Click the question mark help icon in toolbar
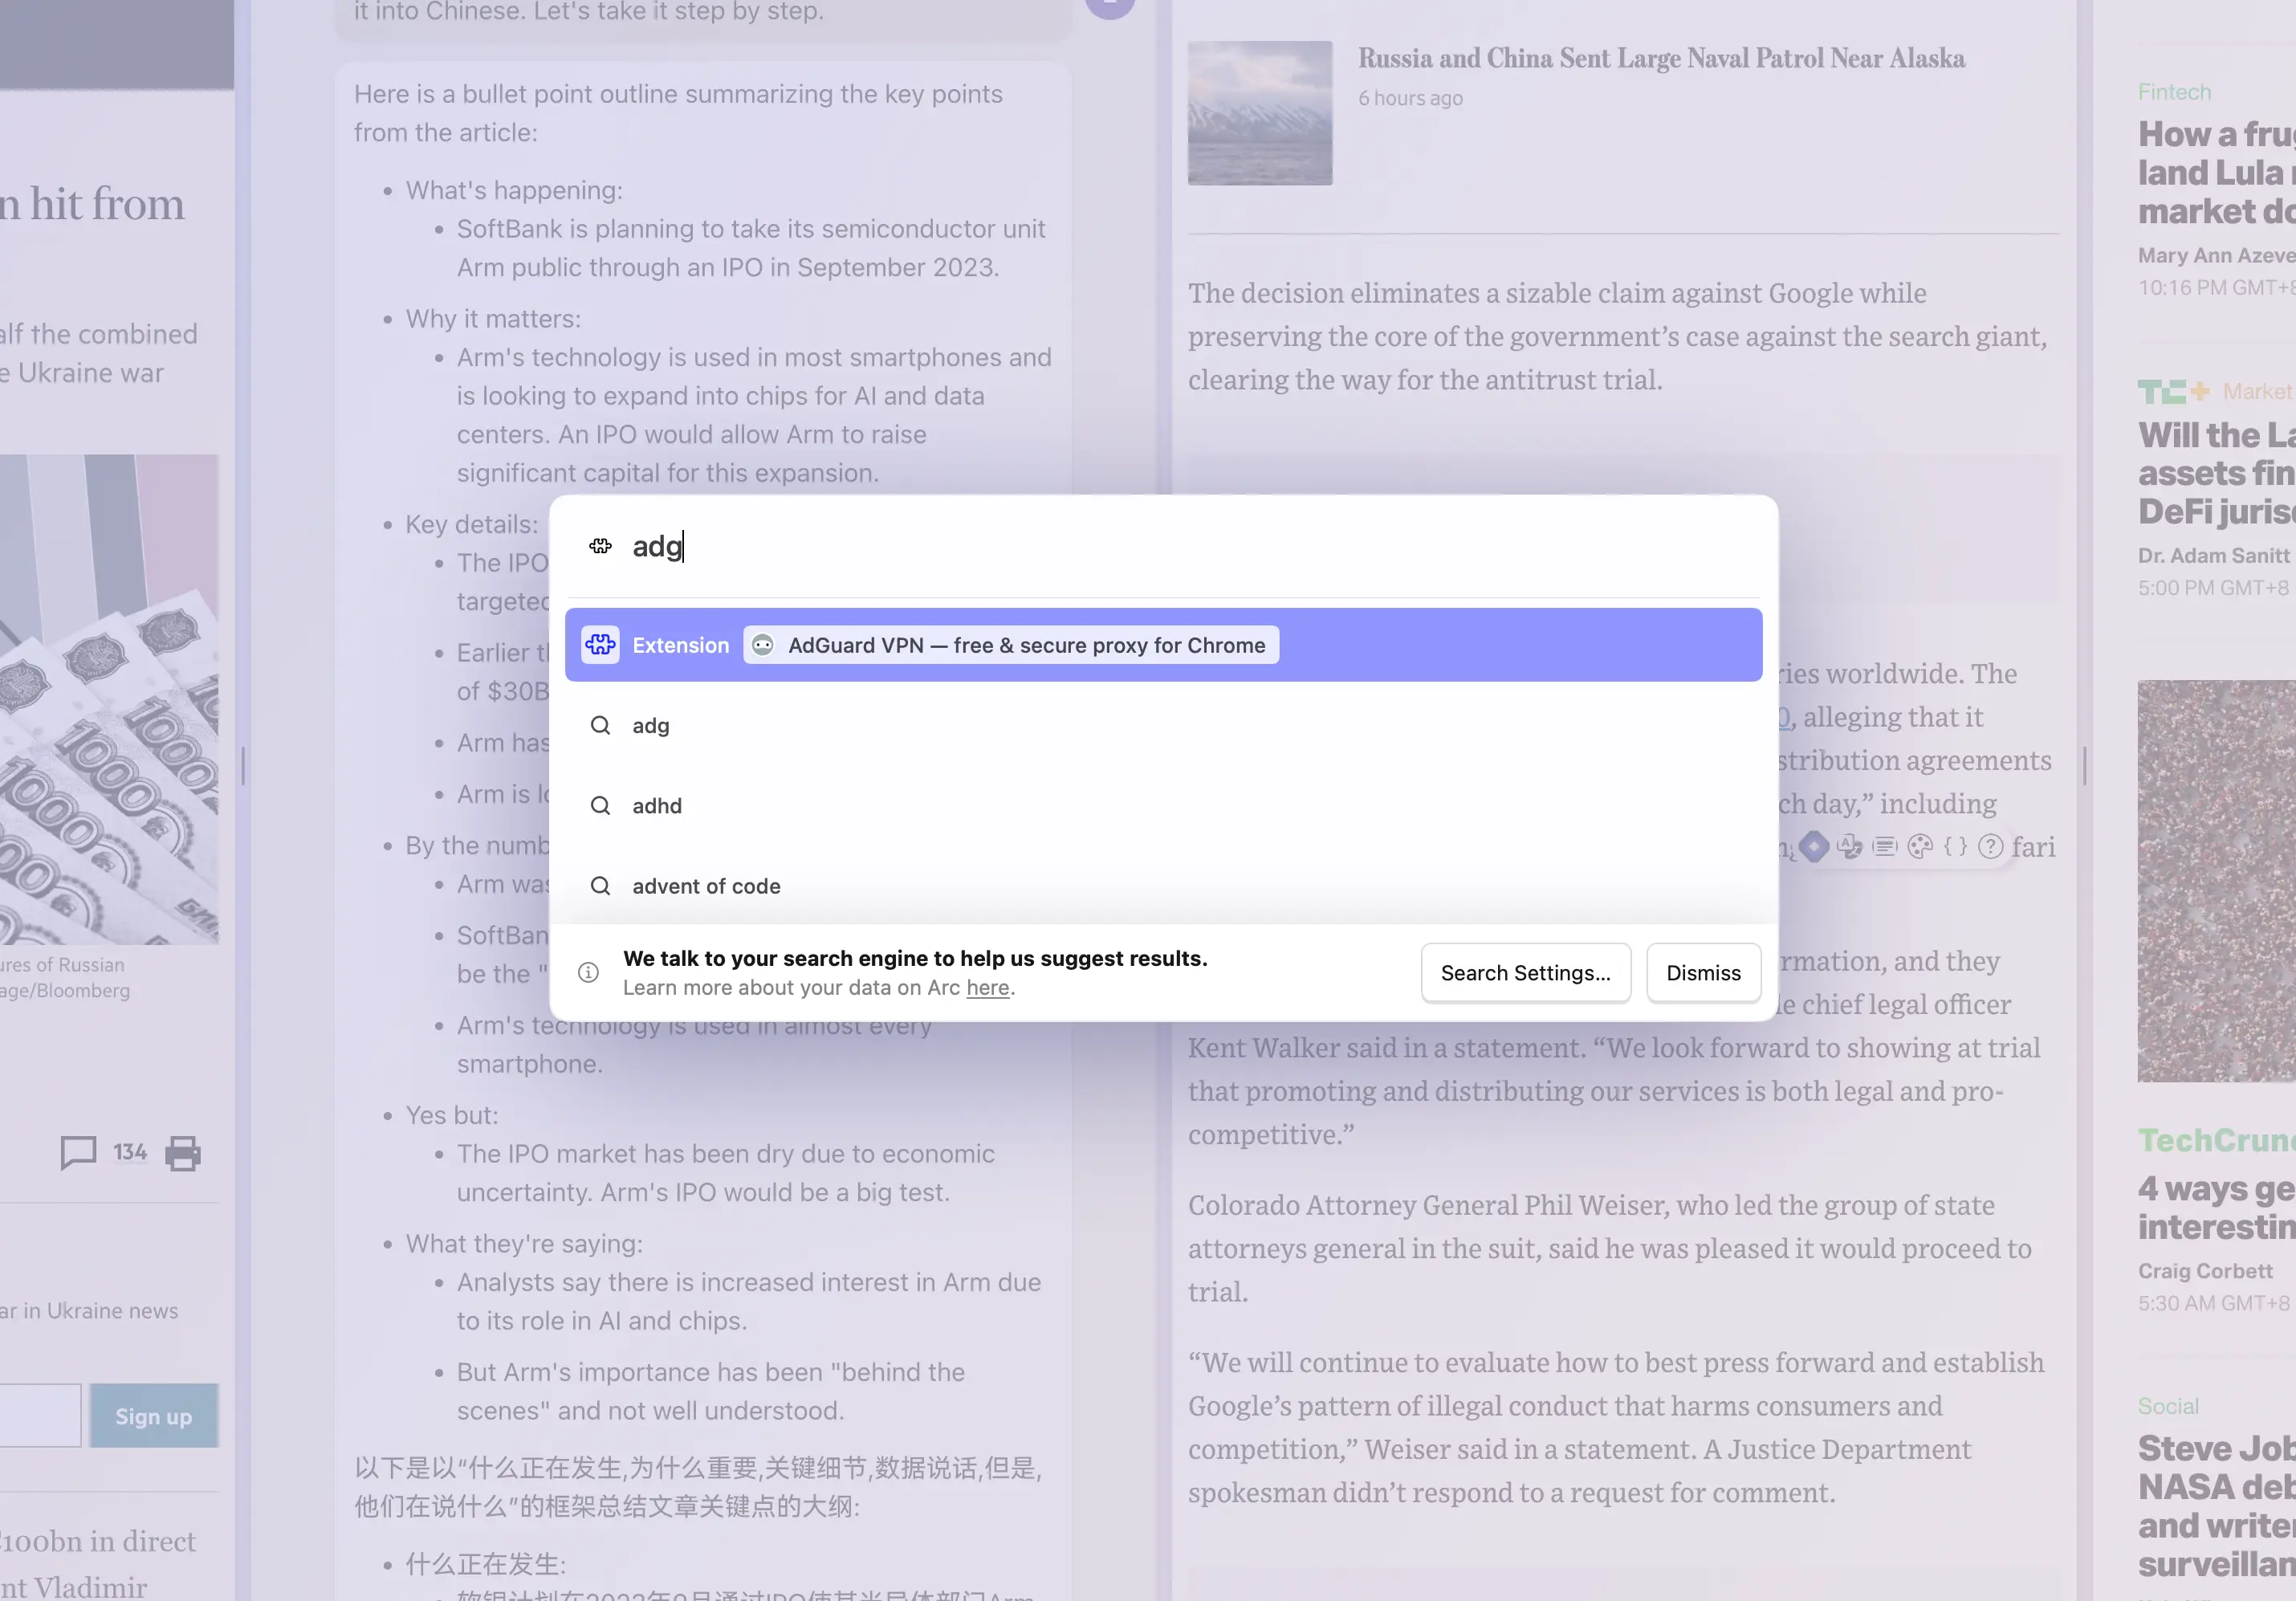 (x=1991, y=847)
